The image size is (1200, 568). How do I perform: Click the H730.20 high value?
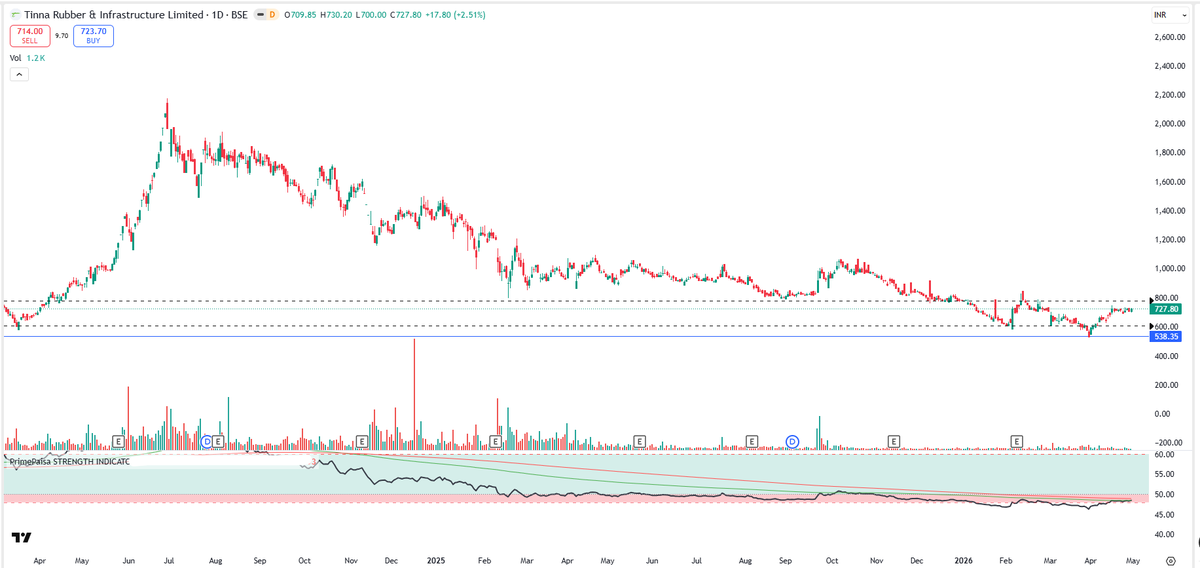tap(336, 15)
